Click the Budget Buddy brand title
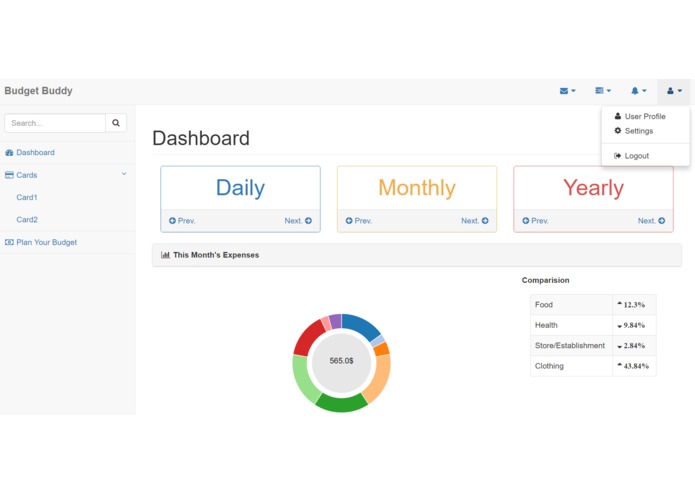 tap(38, 91)
